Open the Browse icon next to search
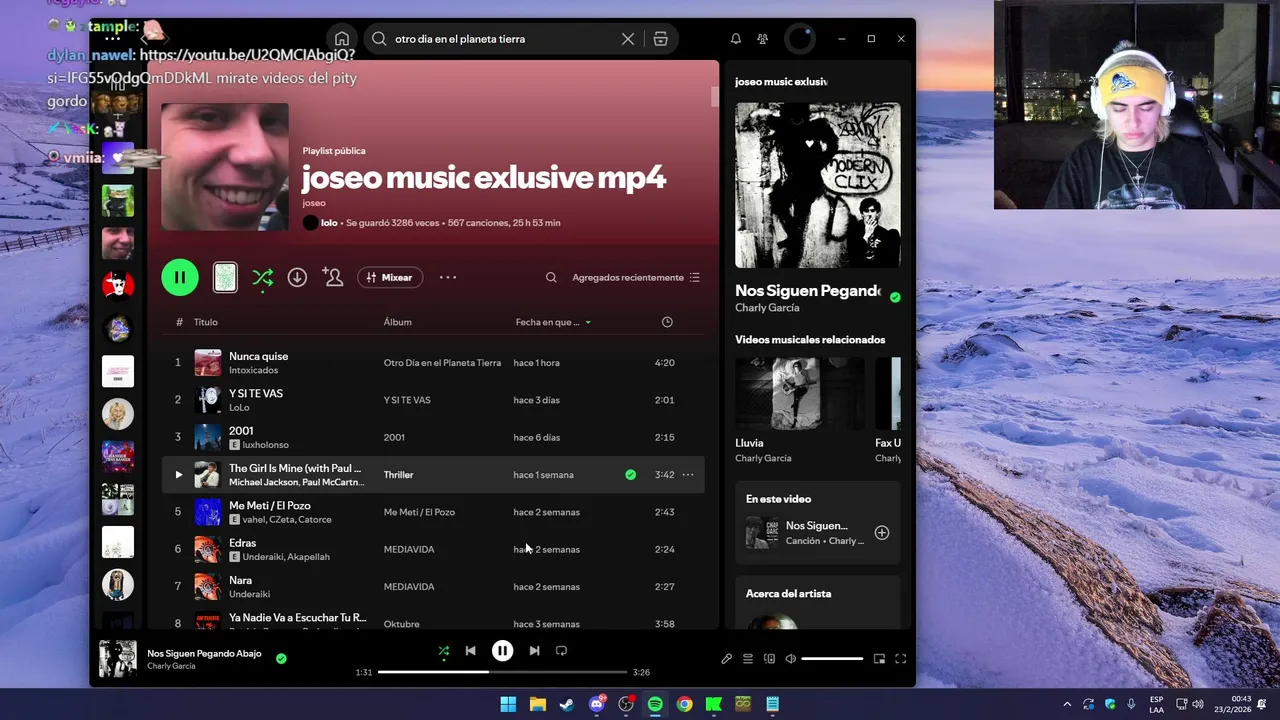The image size is (1280, 720). click(660, 39)
